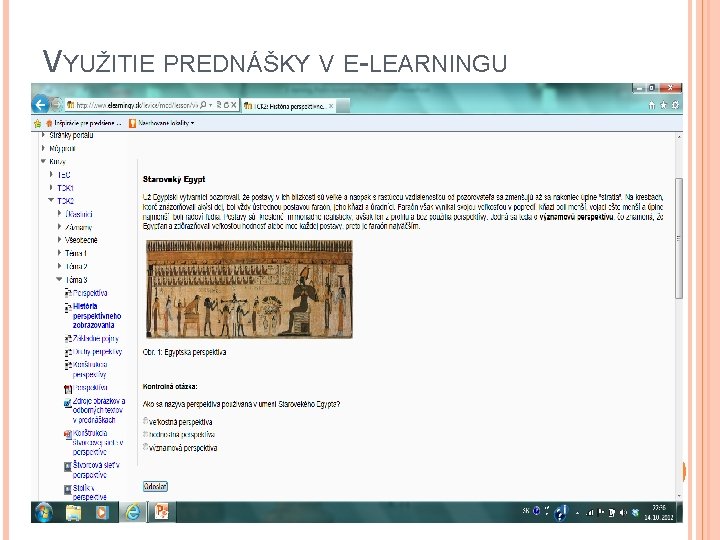Click the page vertical scrollbar thumb
The image size is (720, 540).
[679, 239]
